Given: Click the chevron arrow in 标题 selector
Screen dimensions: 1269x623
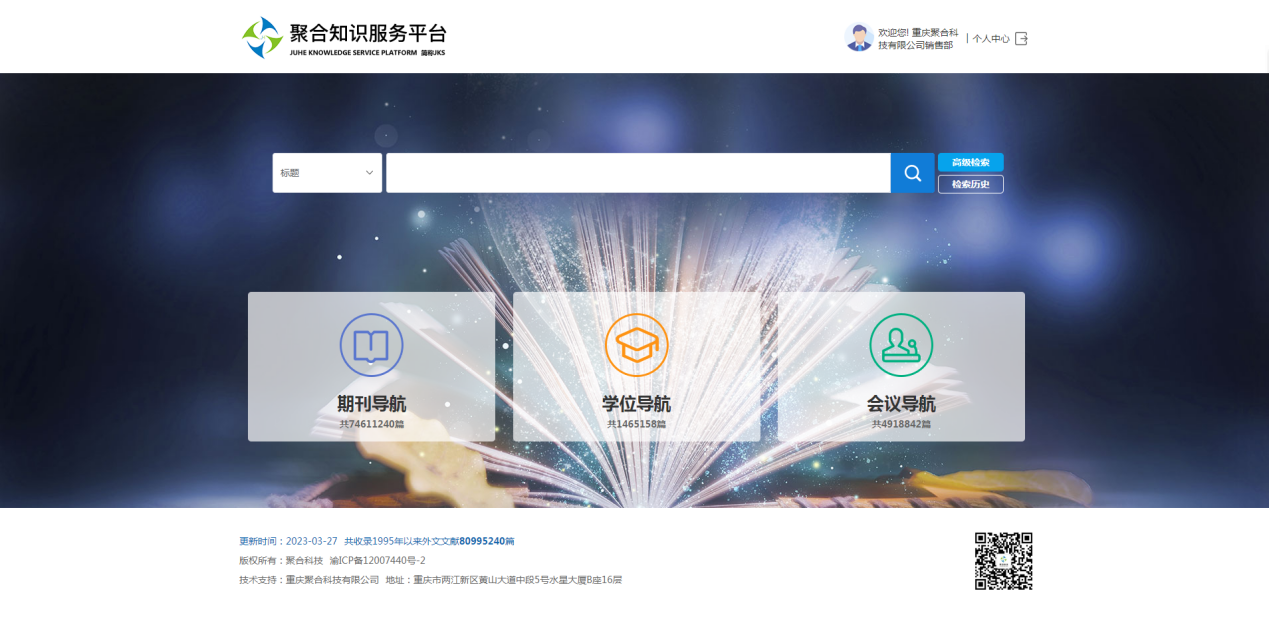Looking at the screenshot, I should (369, 173).
